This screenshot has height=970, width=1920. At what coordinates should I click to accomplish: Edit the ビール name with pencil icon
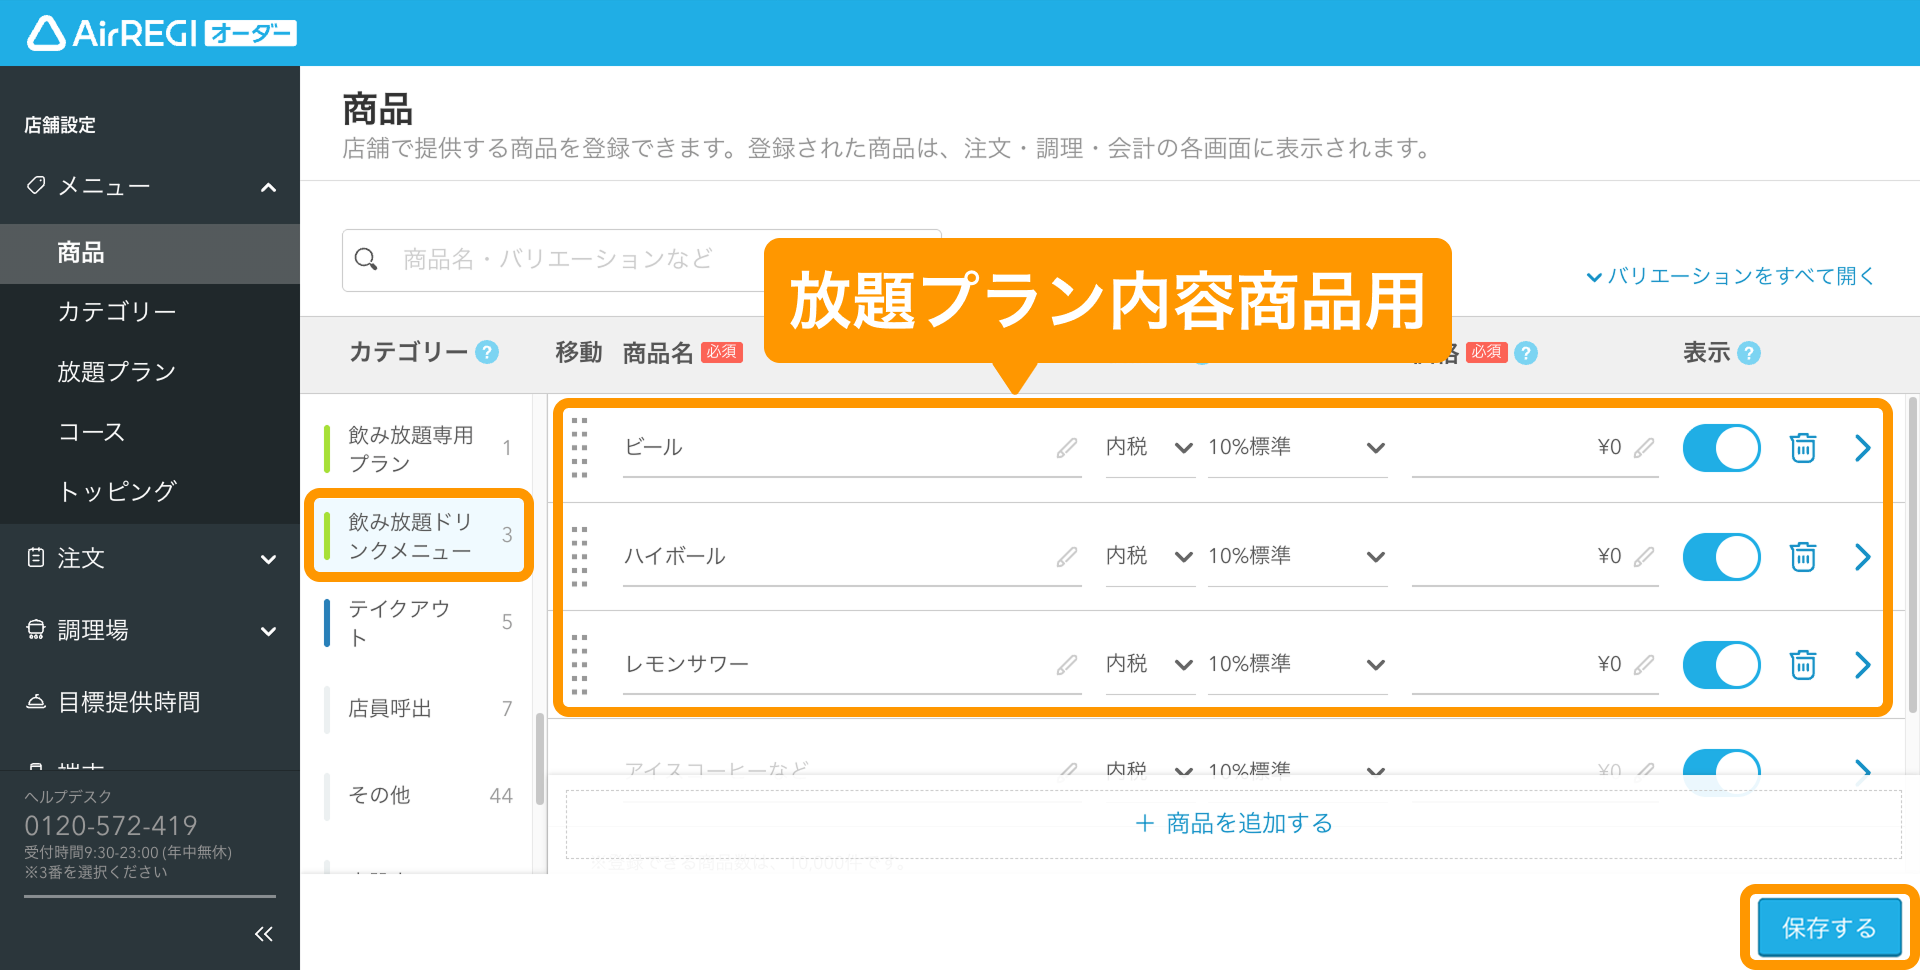pos(1067,448)
